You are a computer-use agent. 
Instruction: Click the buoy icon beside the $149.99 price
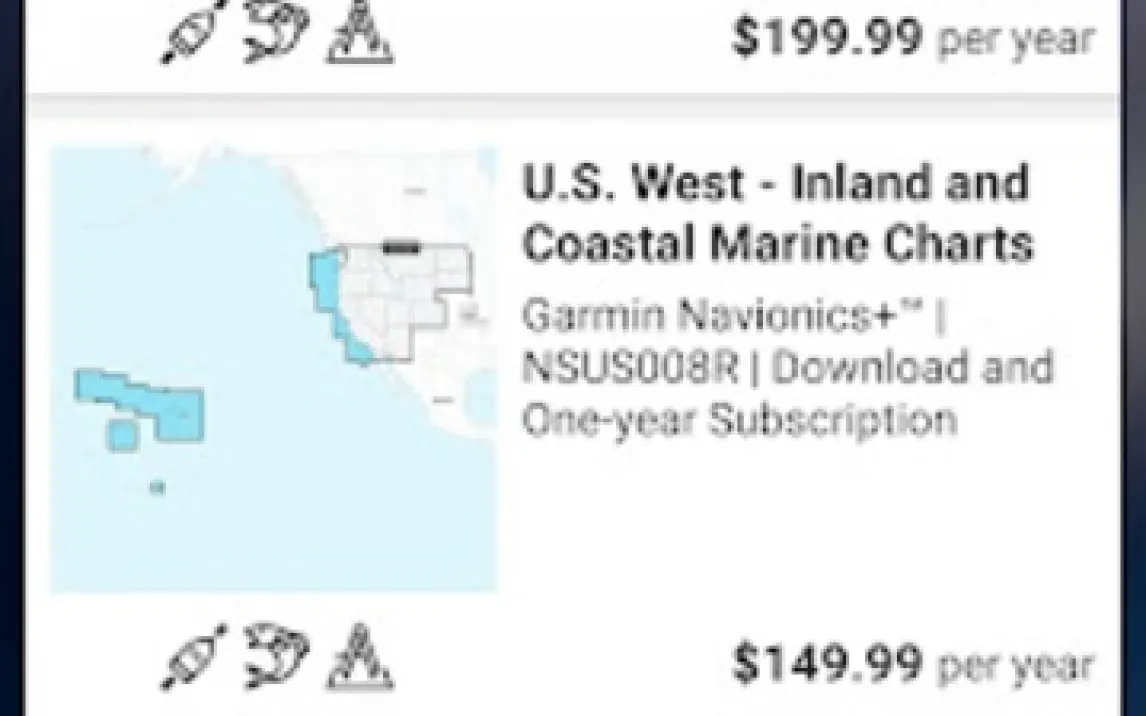point(362,656)
